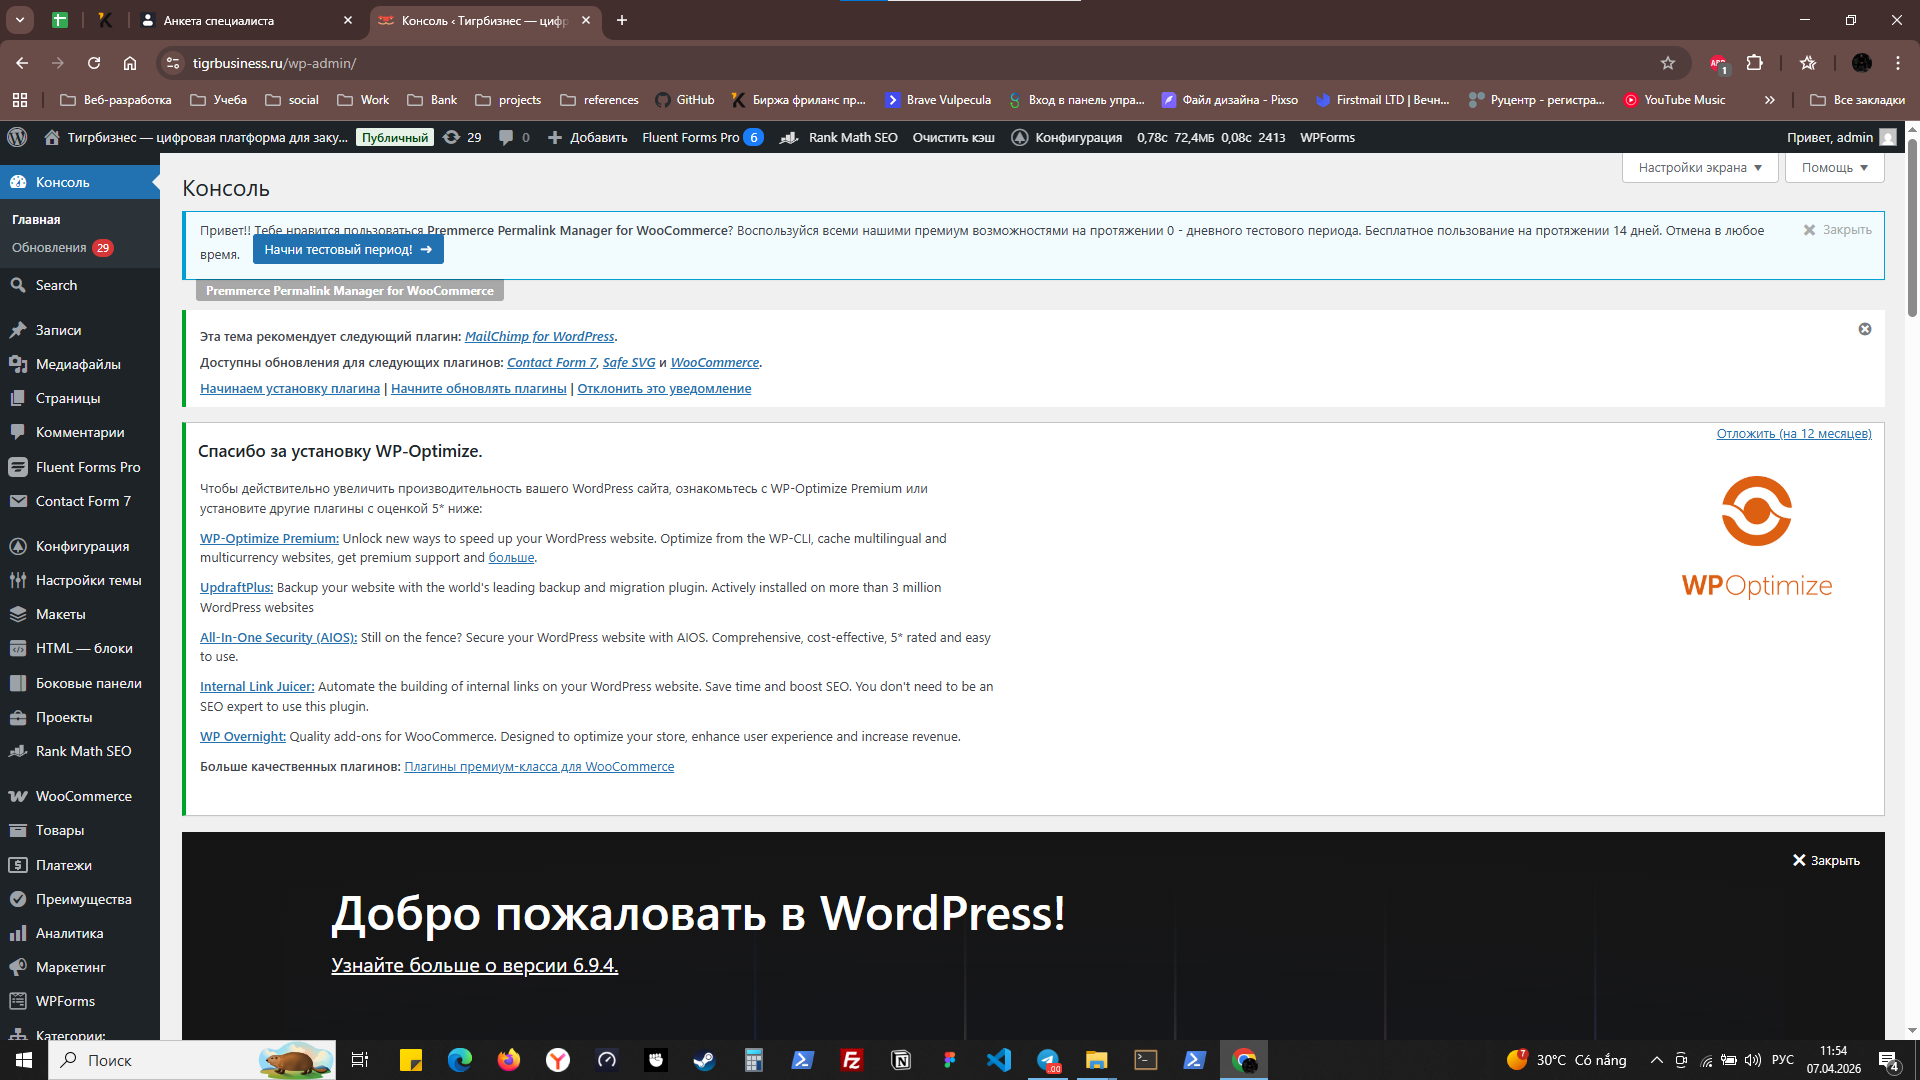Reload the page

[94, 63]
